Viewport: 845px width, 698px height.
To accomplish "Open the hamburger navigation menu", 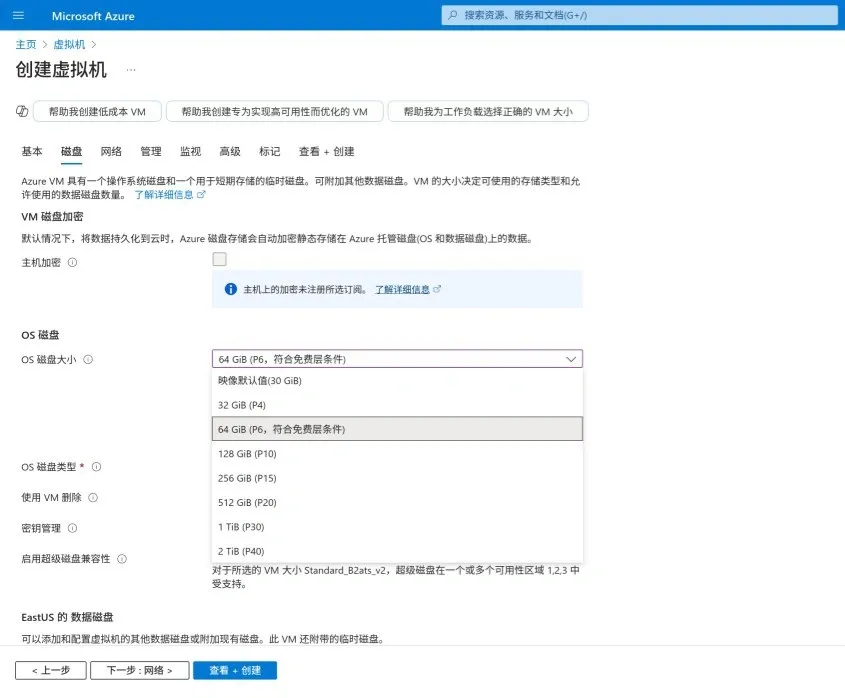I will (x=18, y=15).
